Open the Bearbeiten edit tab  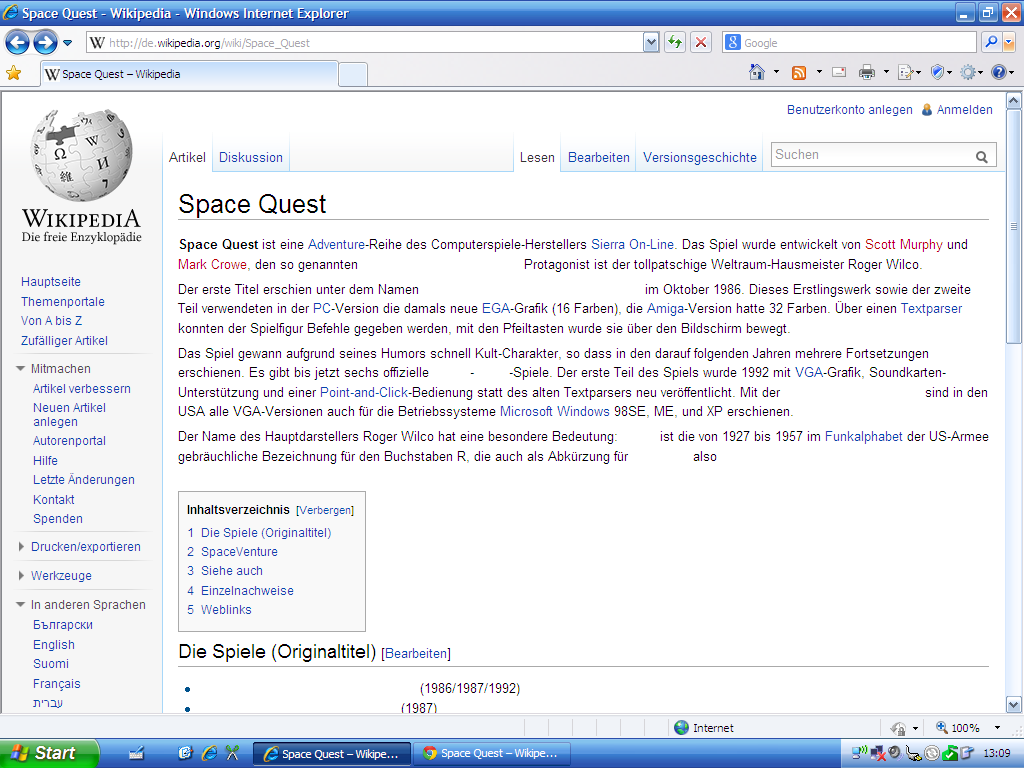point(598,157)
